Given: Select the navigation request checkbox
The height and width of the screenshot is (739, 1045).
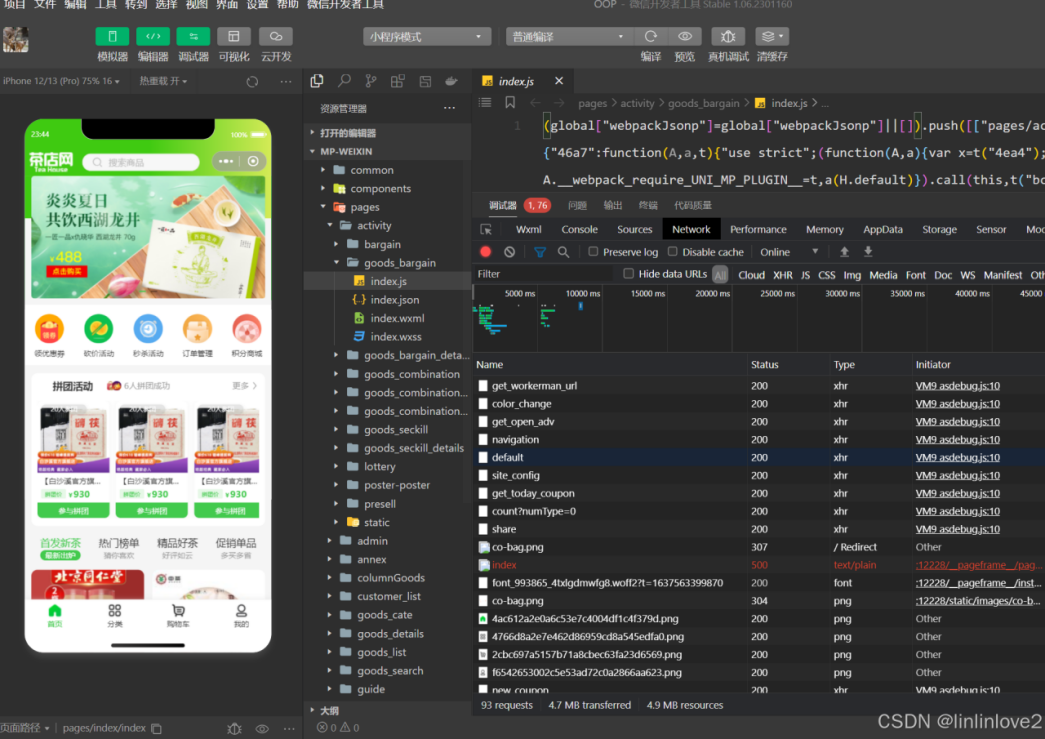Looking at the screenshot, I should [x=483, y=440].
